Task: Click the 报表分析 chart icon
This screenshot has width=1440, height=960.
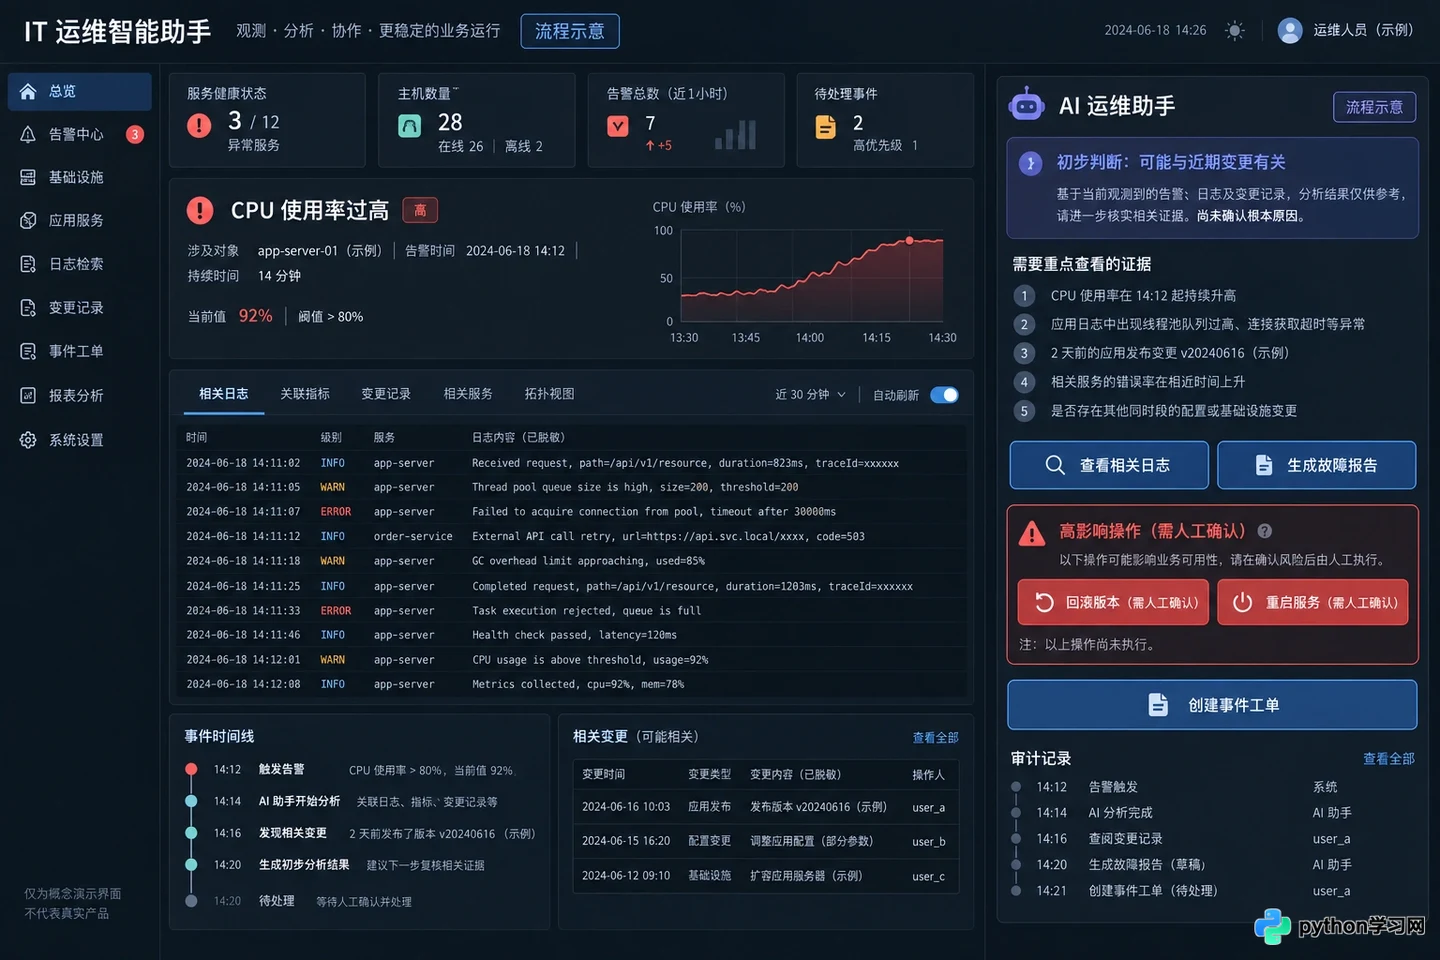Action: 28,395
